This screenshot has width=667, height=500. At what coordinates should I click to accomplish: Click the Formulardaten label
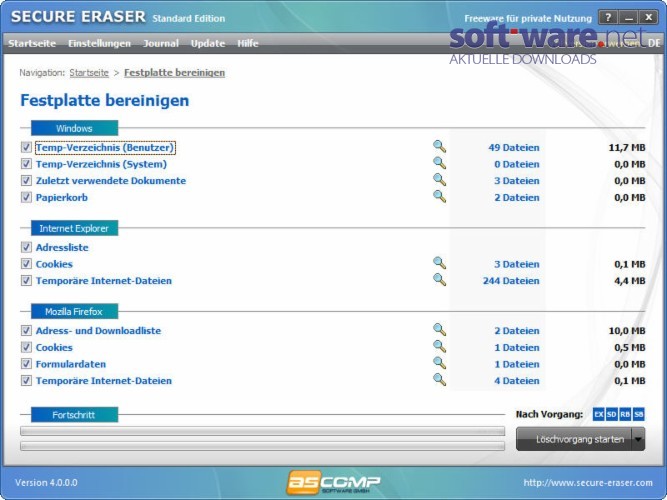coord(71,364)
